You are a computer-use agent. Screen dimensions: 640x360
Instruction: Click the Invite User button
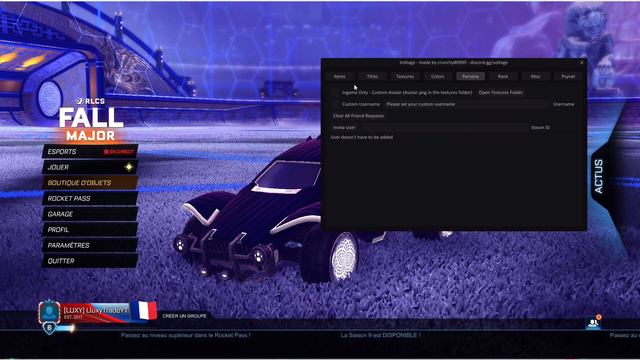344,127
